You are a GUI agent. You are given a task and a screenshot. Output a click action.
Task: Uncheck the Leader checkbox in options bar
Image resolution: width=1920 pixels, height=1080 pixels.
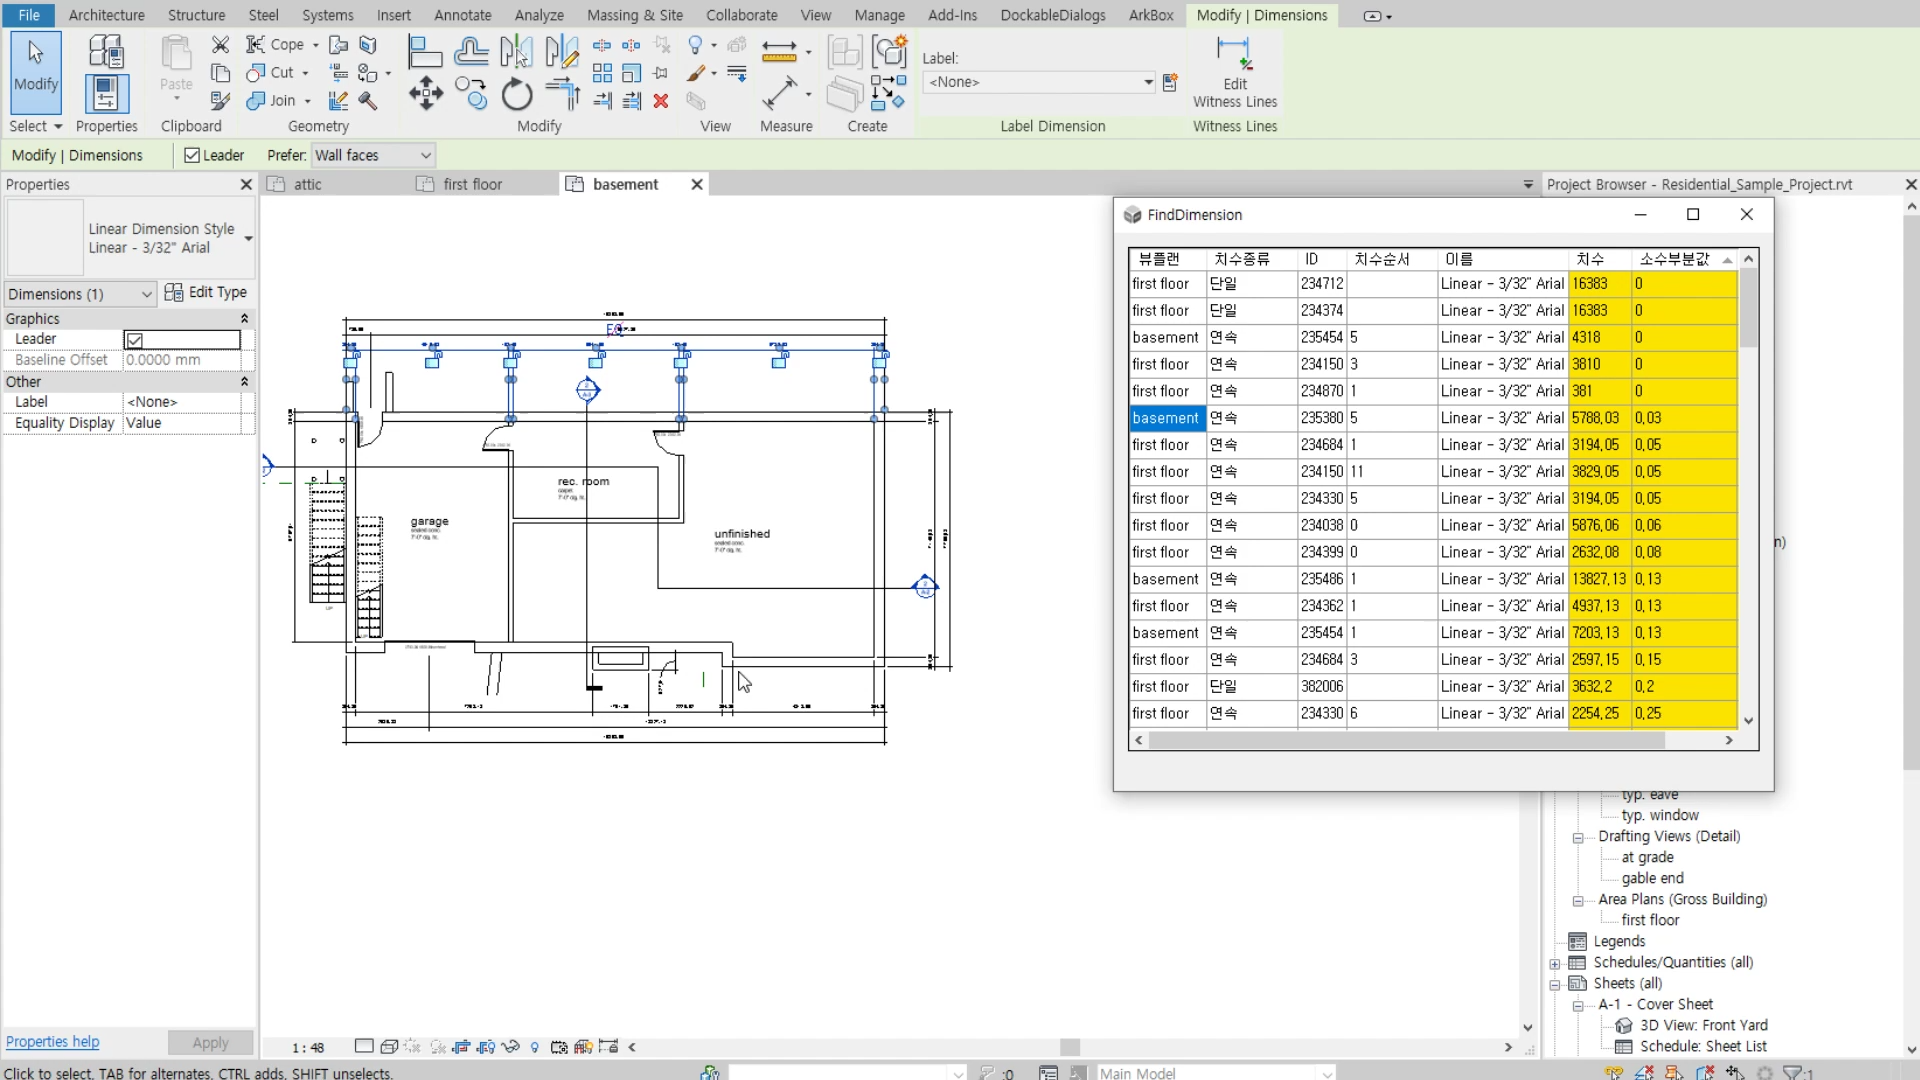192,155
